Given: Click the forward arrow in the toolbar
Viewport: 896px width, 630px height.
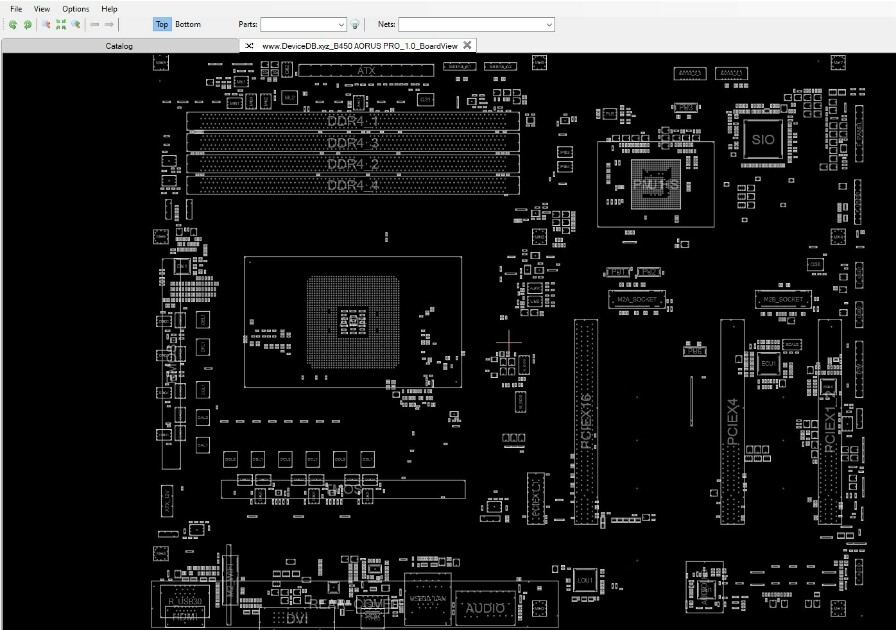Looking at the screenshot, I should tap(109, 25).
